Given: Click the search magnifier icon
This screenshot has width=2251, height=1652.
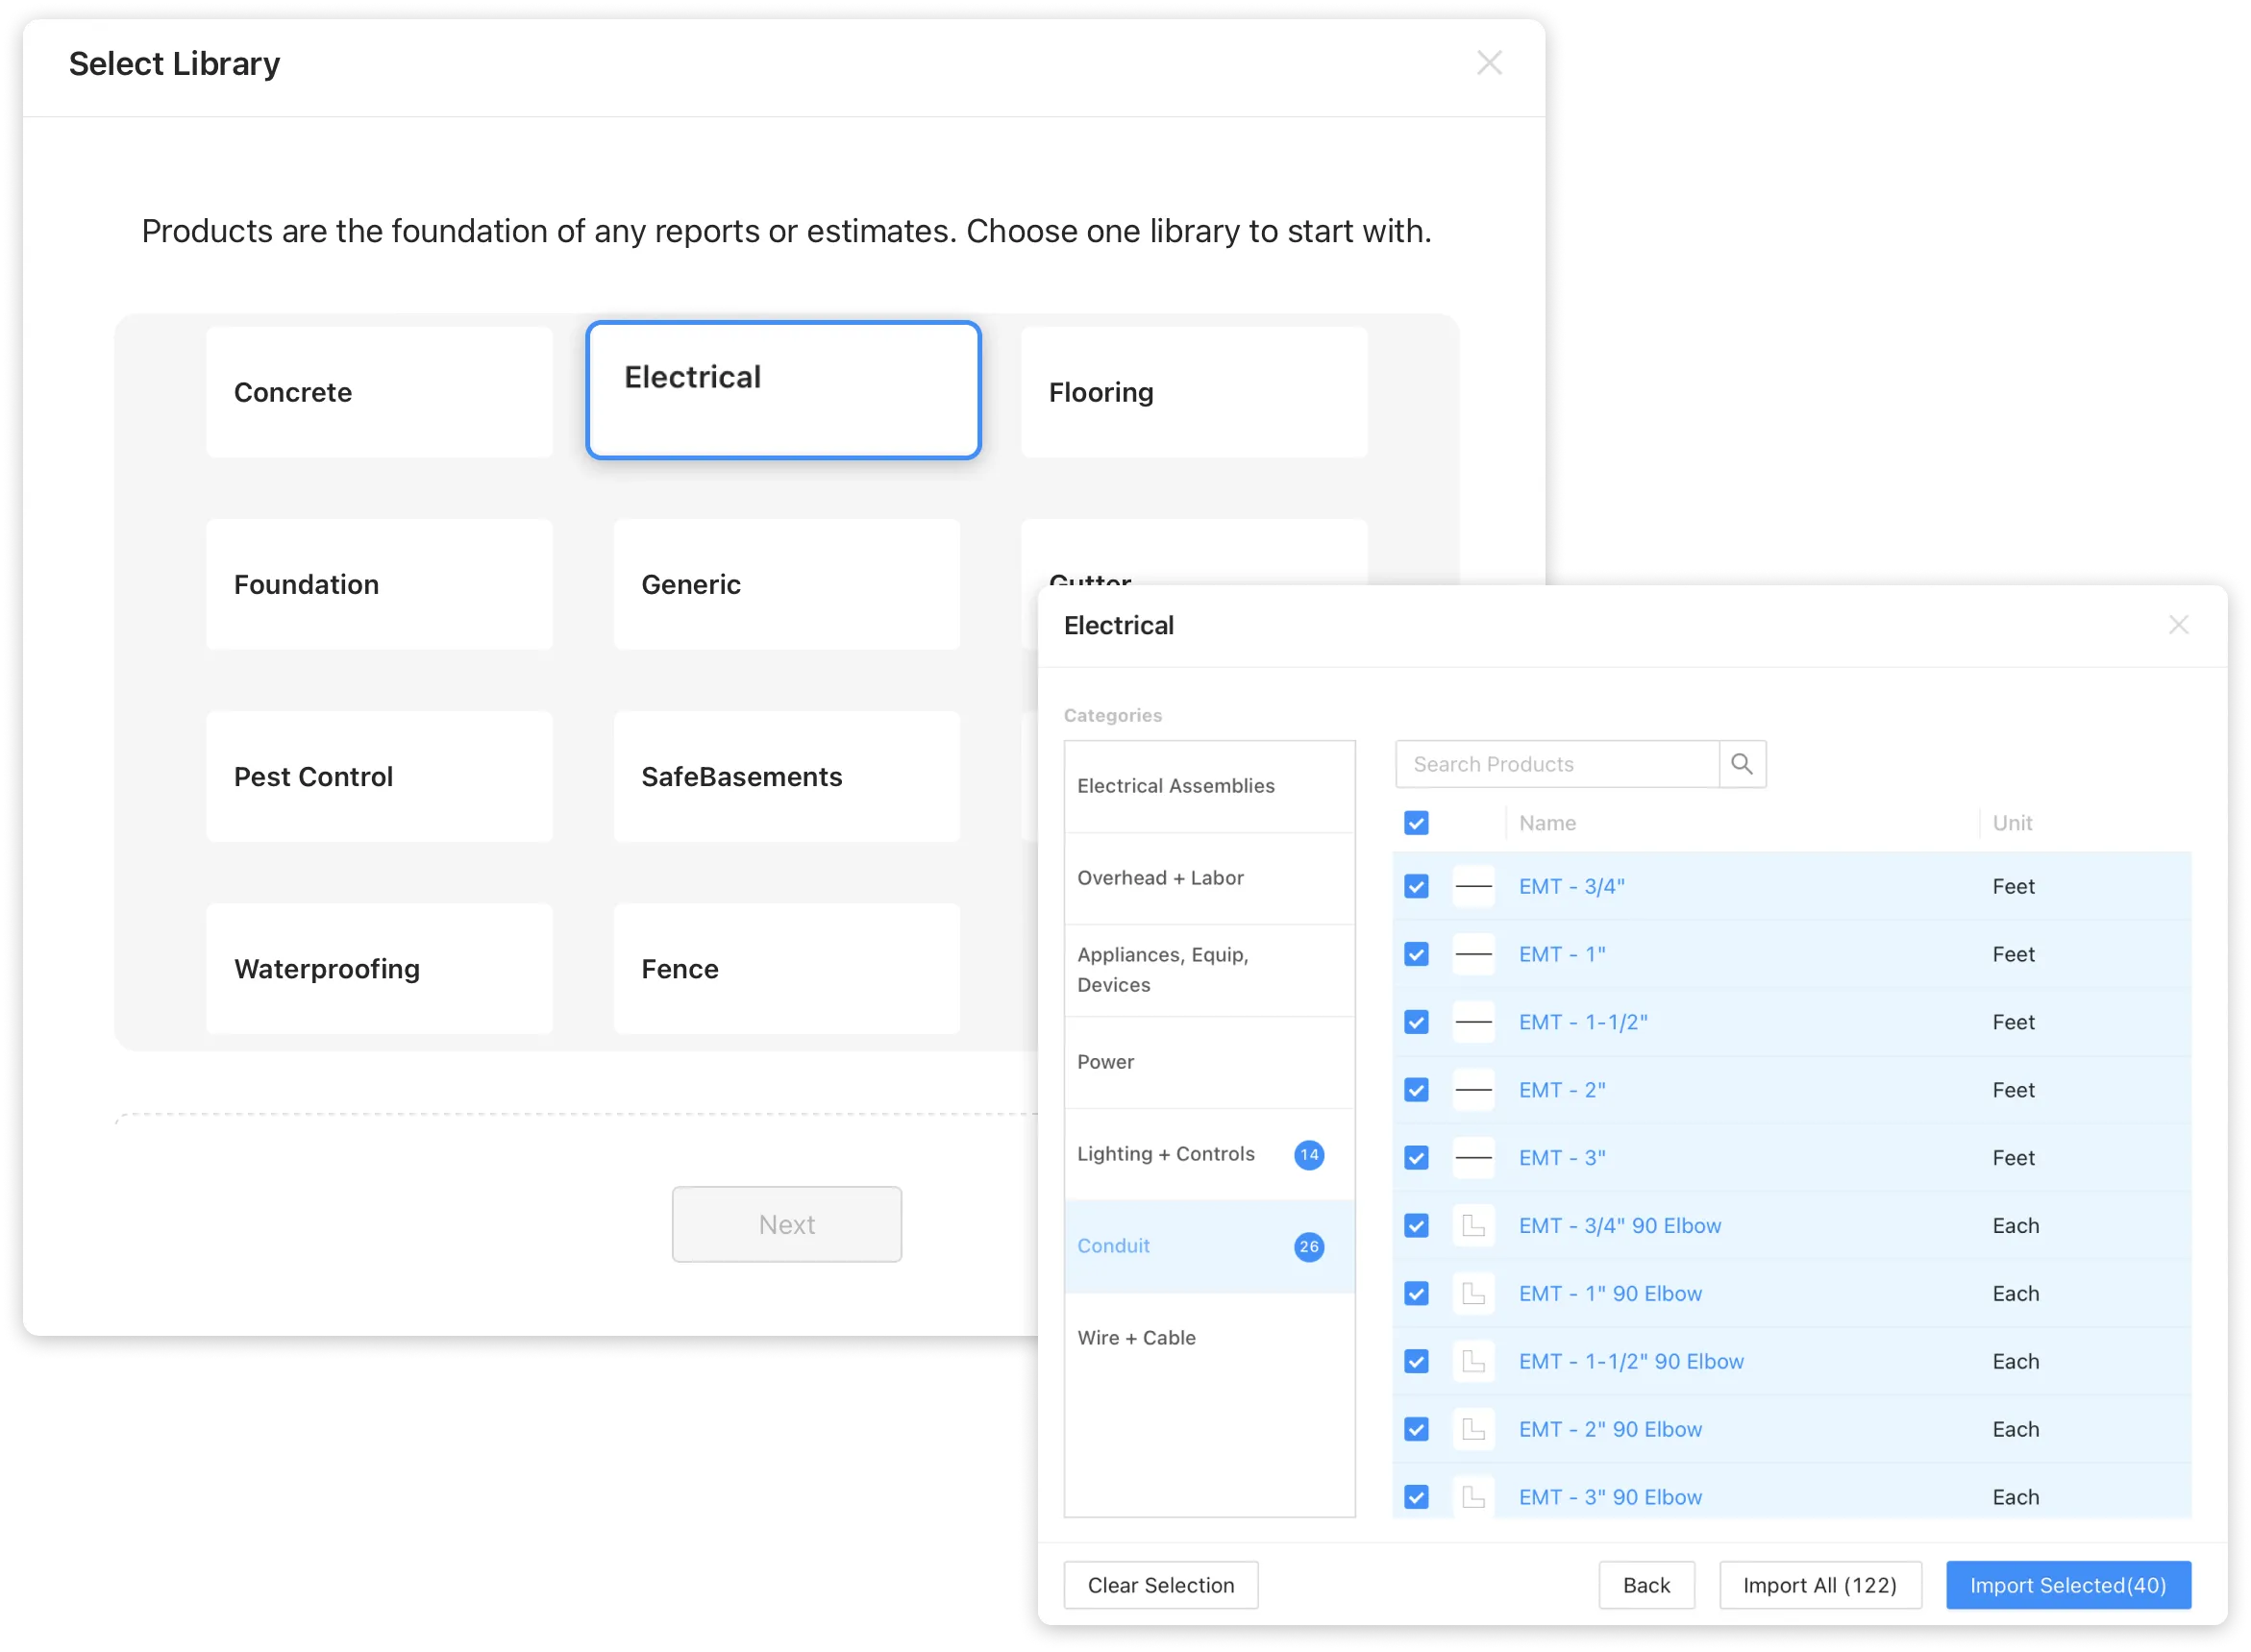Looking at the screenshot, I should [x=1741, y=764].
